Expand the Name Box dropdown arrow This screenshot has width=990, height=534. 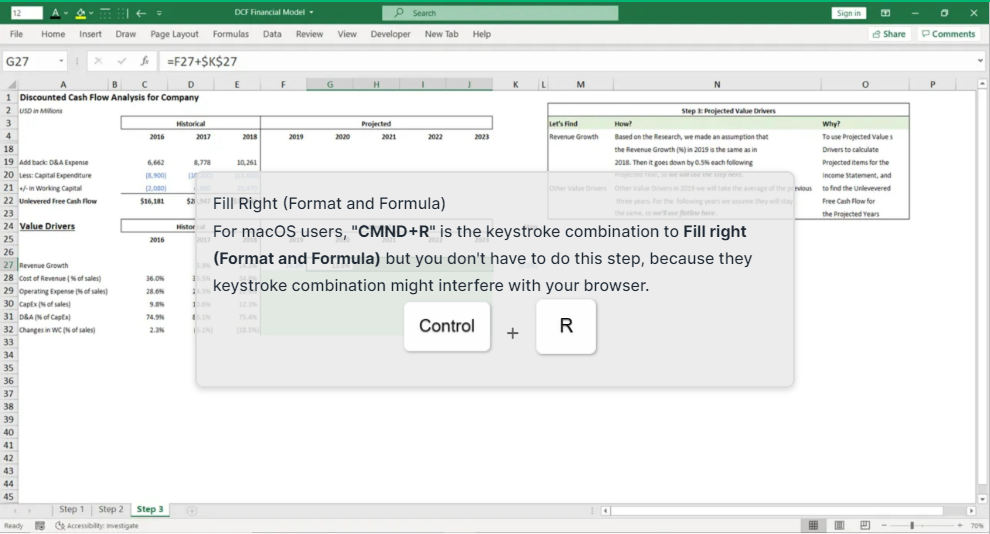tap(61, 61)
